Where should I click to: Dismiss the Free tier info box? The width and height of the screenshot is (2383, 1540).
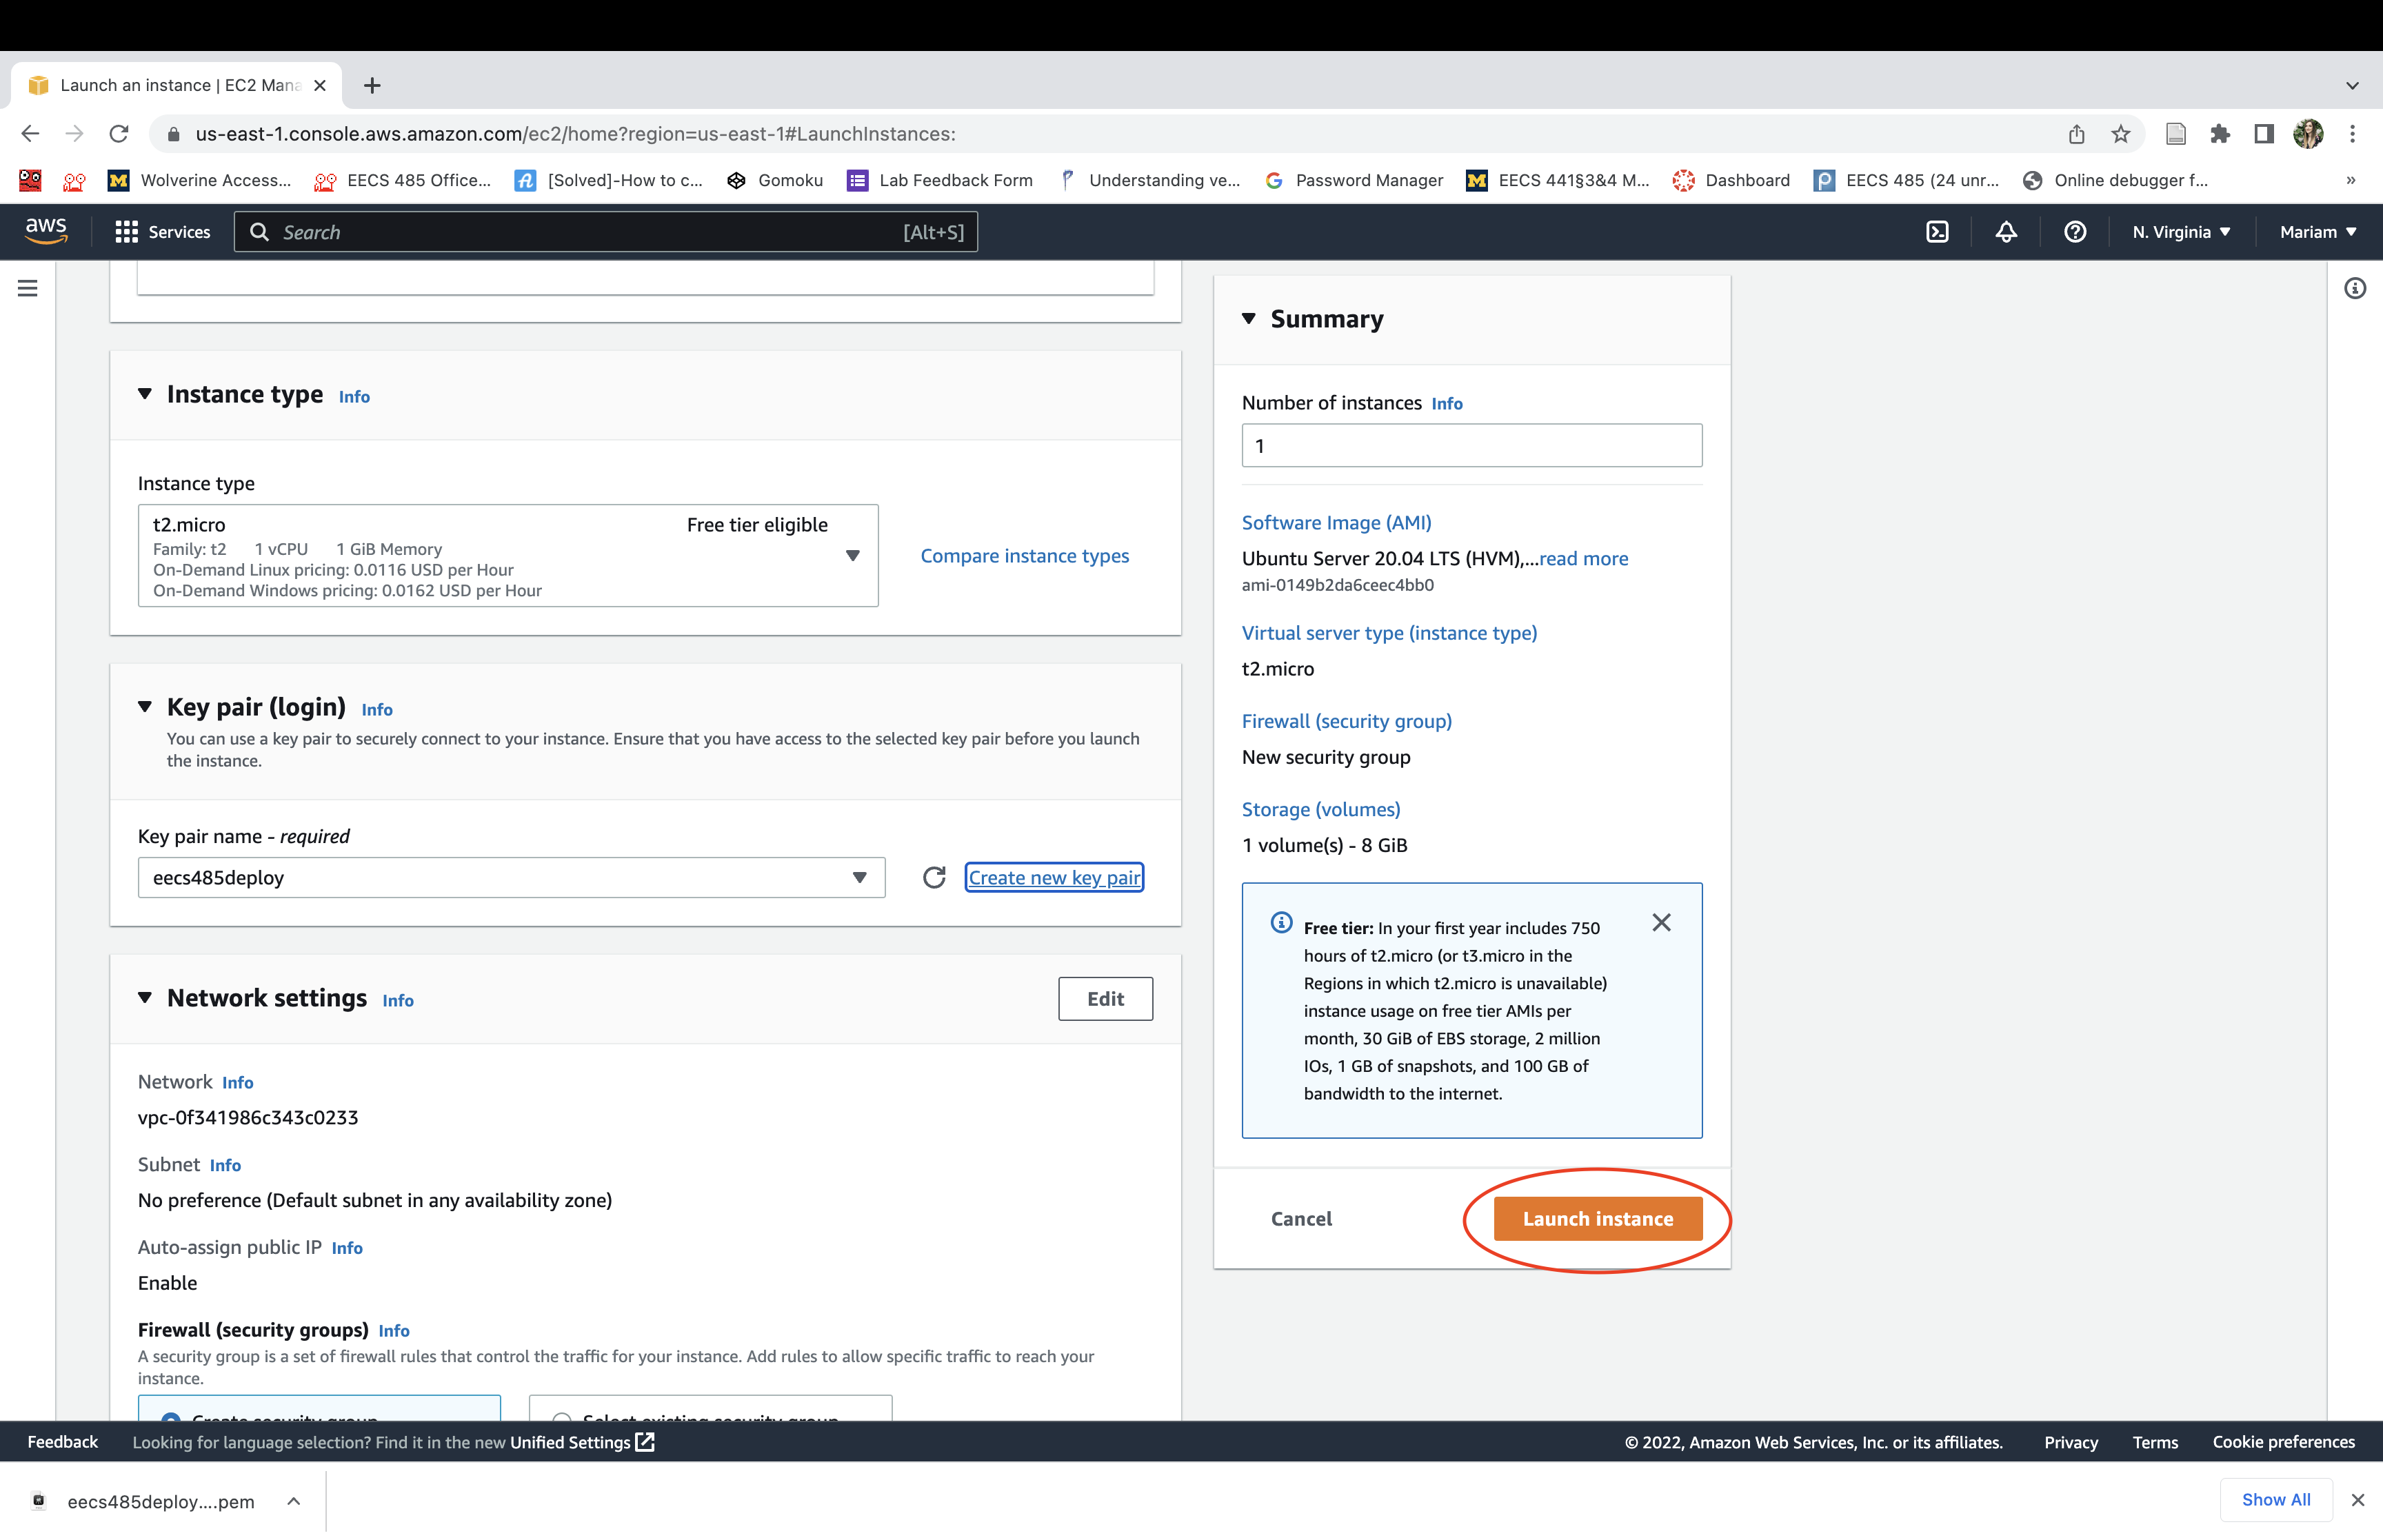1661,922
